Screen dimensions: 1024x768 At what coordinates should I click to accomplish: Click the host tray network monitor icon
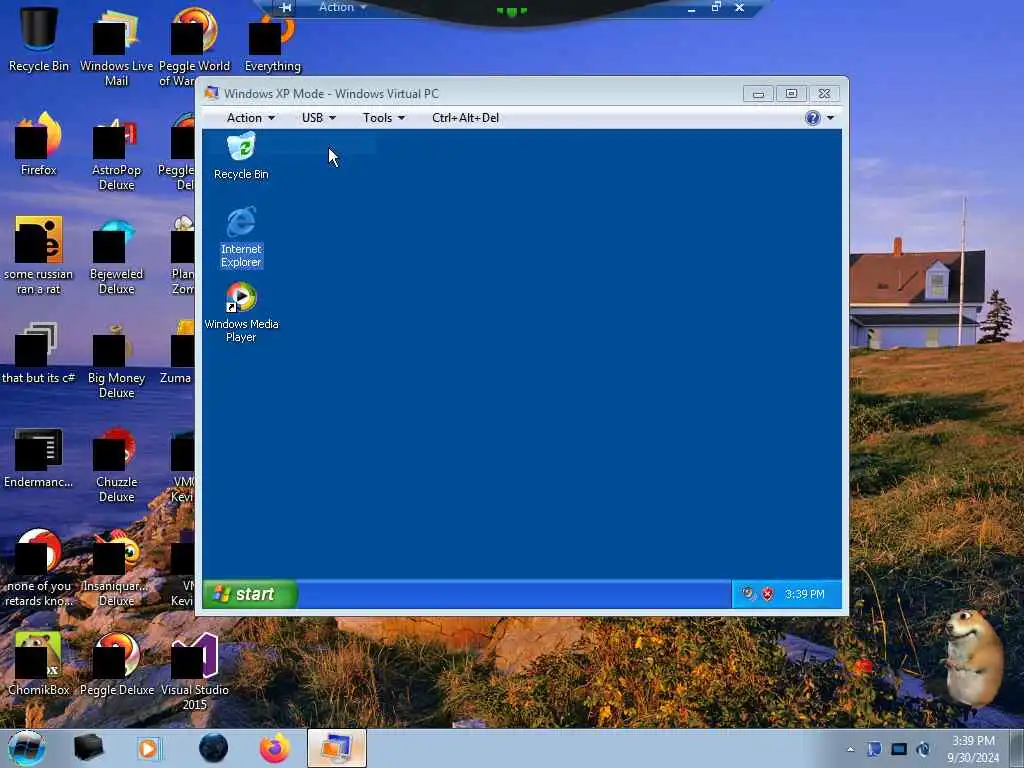click(899, 749)
